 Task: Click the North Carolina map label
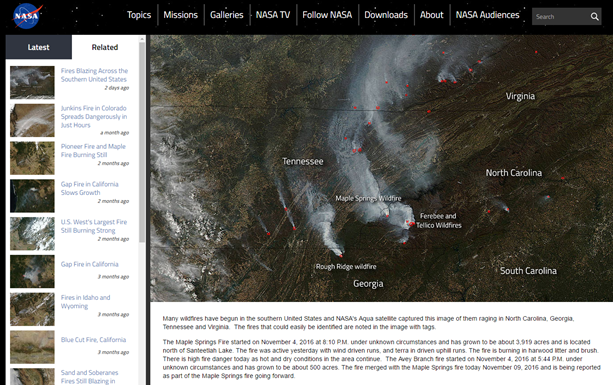click(x=514, y=173)
